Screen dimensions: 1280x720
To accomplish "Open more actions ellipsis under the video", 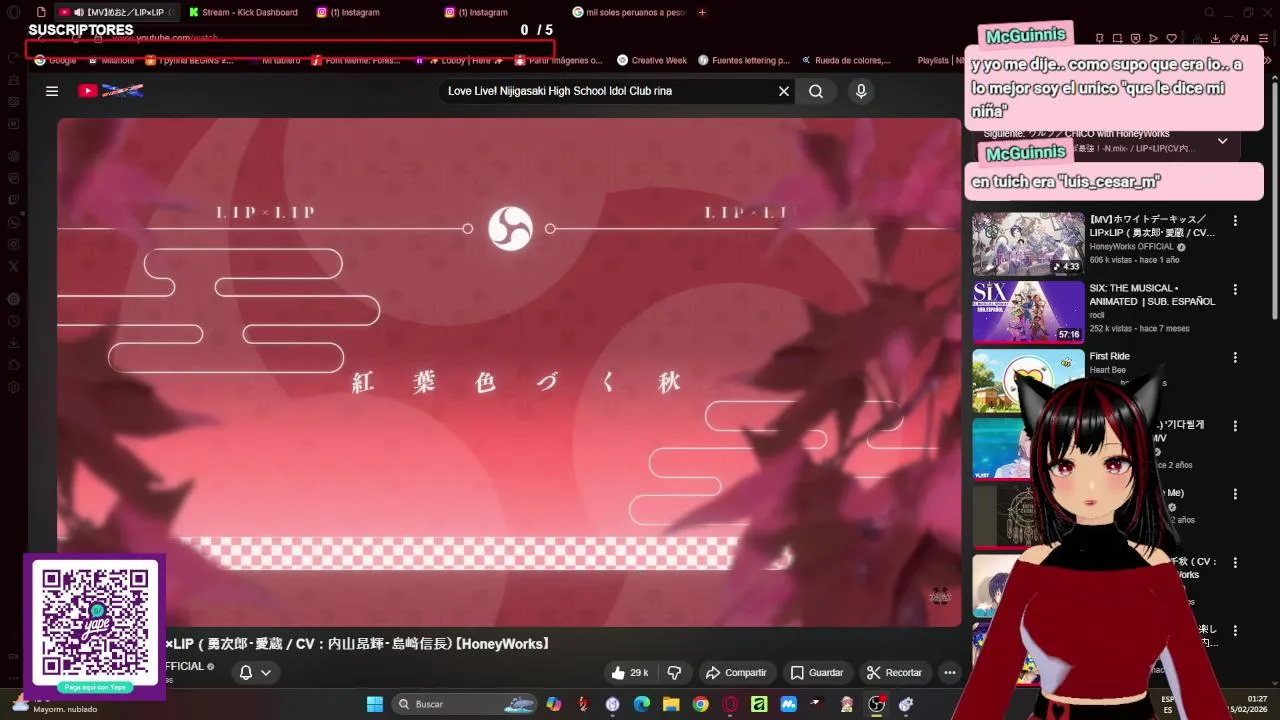I will coord(950,673).
